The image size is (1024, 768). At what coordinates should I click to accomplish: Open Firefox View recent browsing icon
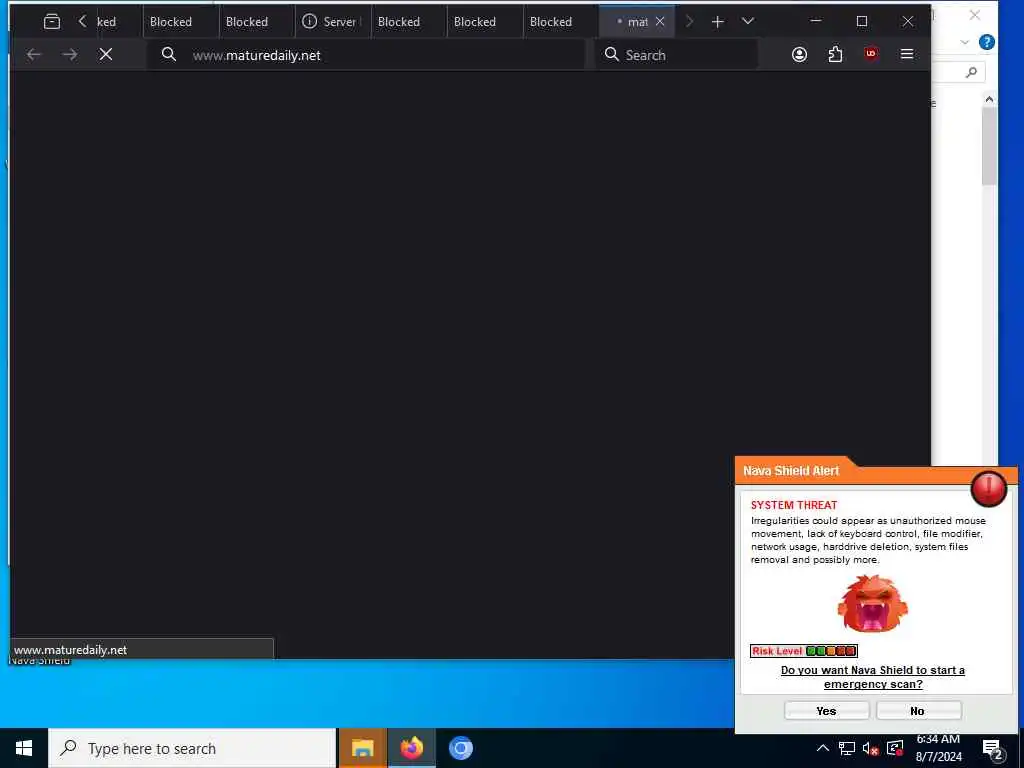(x=52, y=22)
